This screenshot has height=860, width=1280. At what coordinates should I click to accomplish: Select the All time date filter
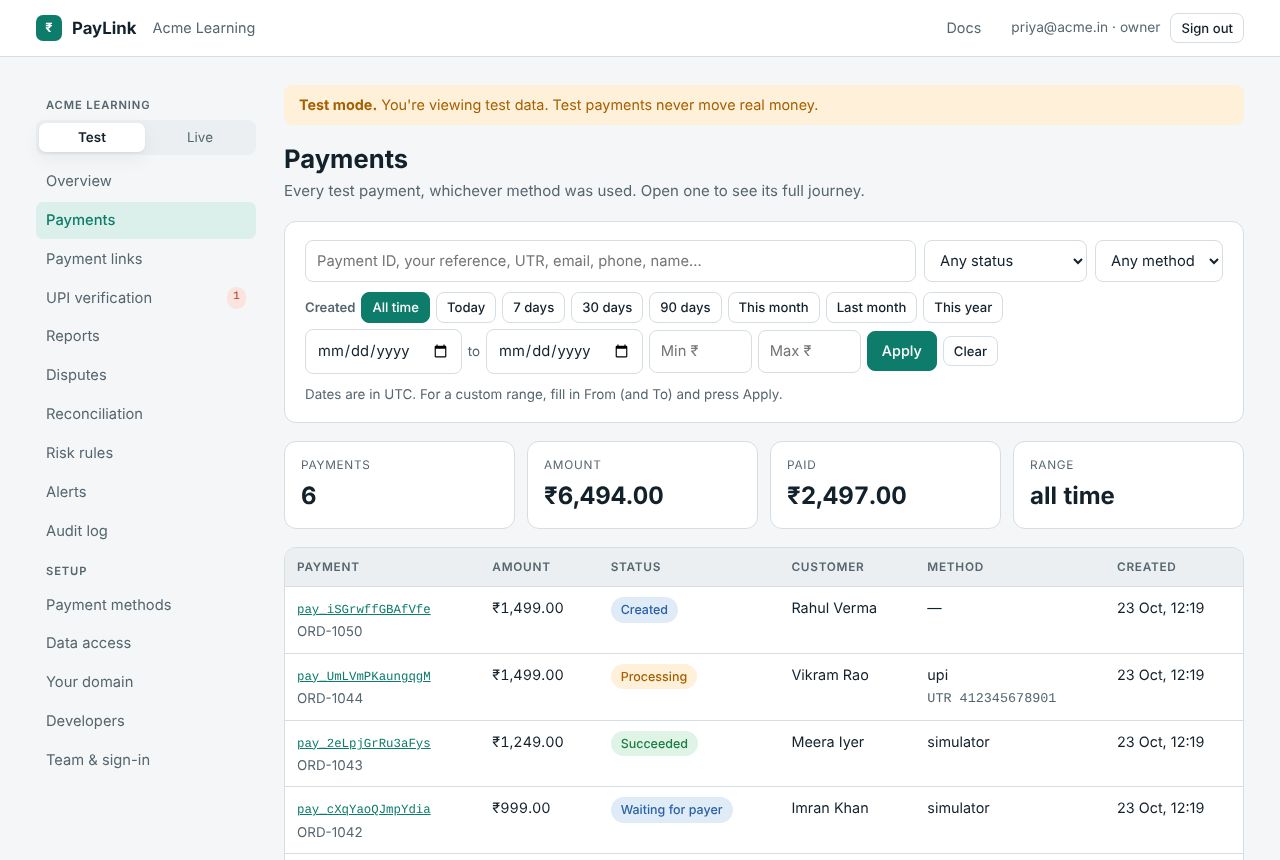click(x=395, y=307)
